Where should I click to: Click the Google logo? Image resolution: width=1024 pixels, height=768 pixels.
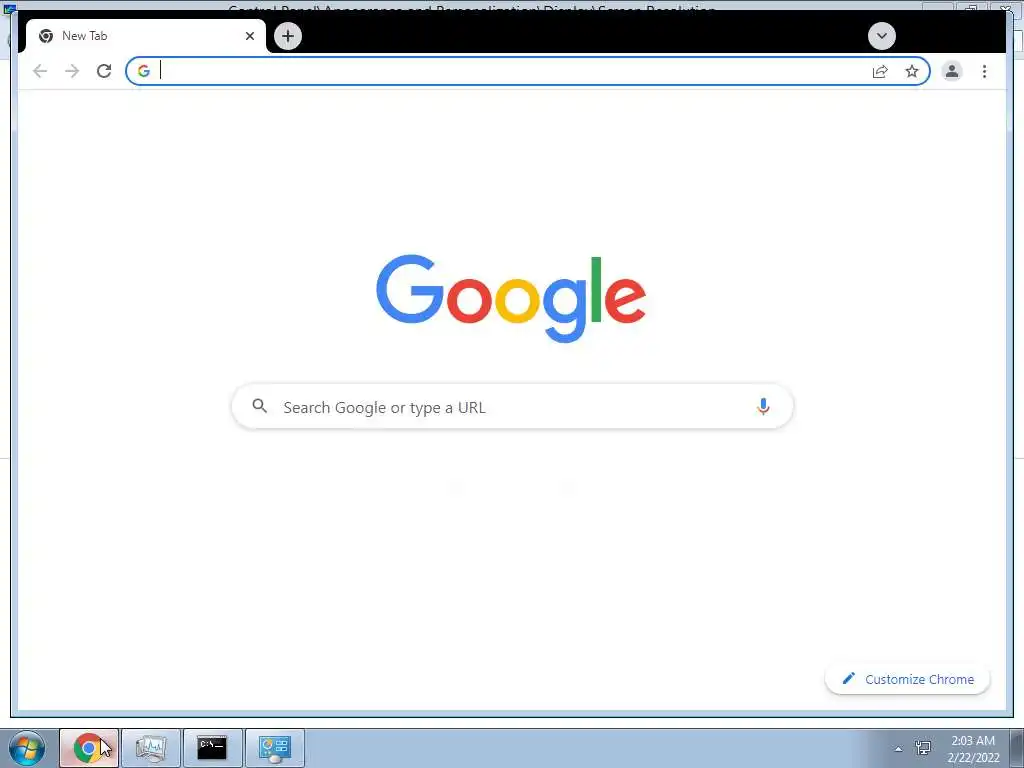pos(511,298)
